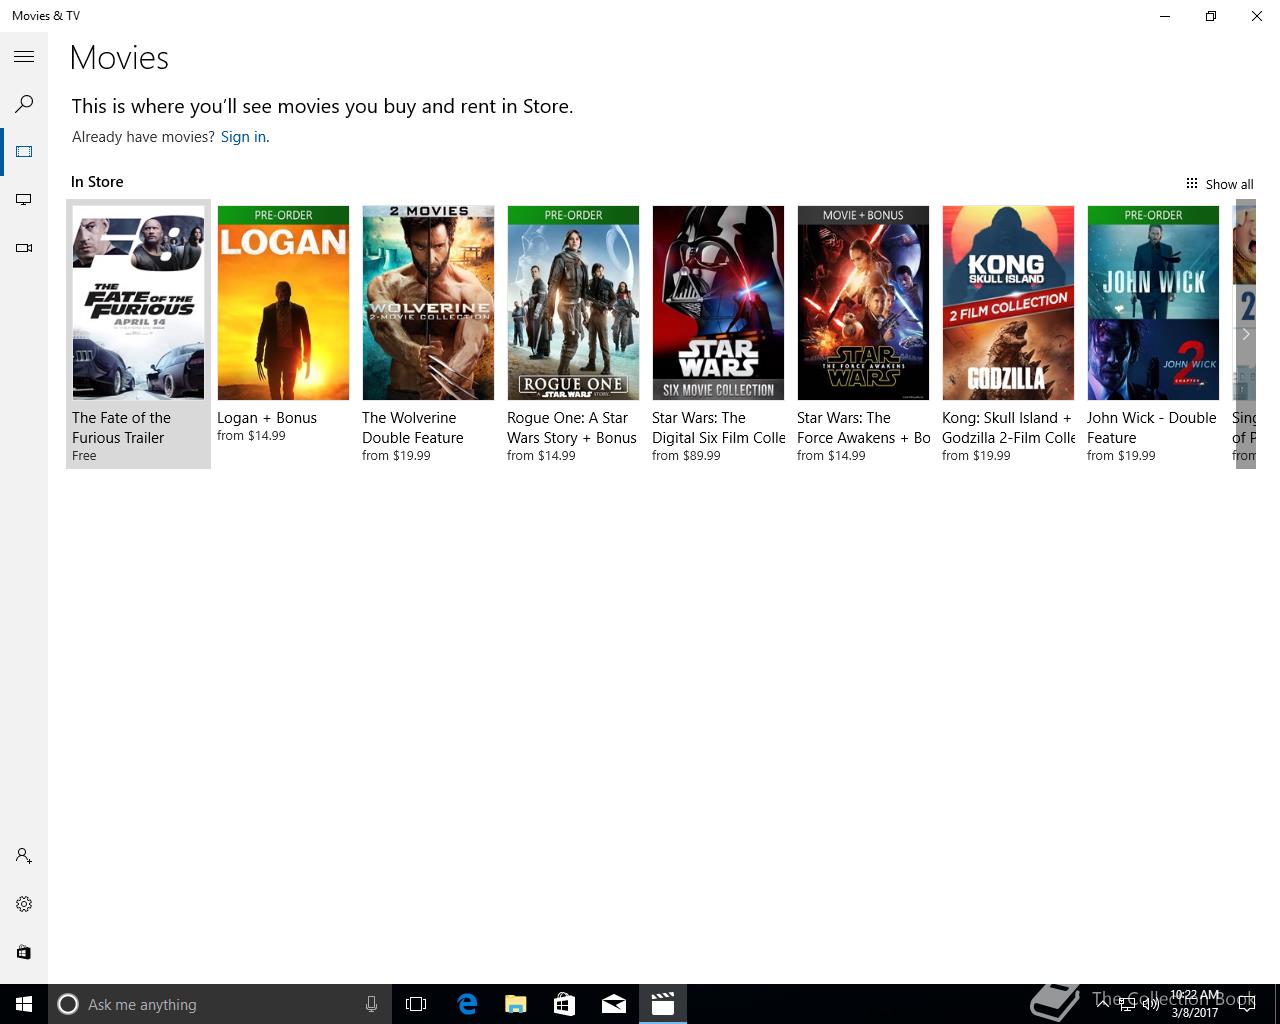
Task: Open the John Wick double feature poster
Action: tap(1153, 303)
